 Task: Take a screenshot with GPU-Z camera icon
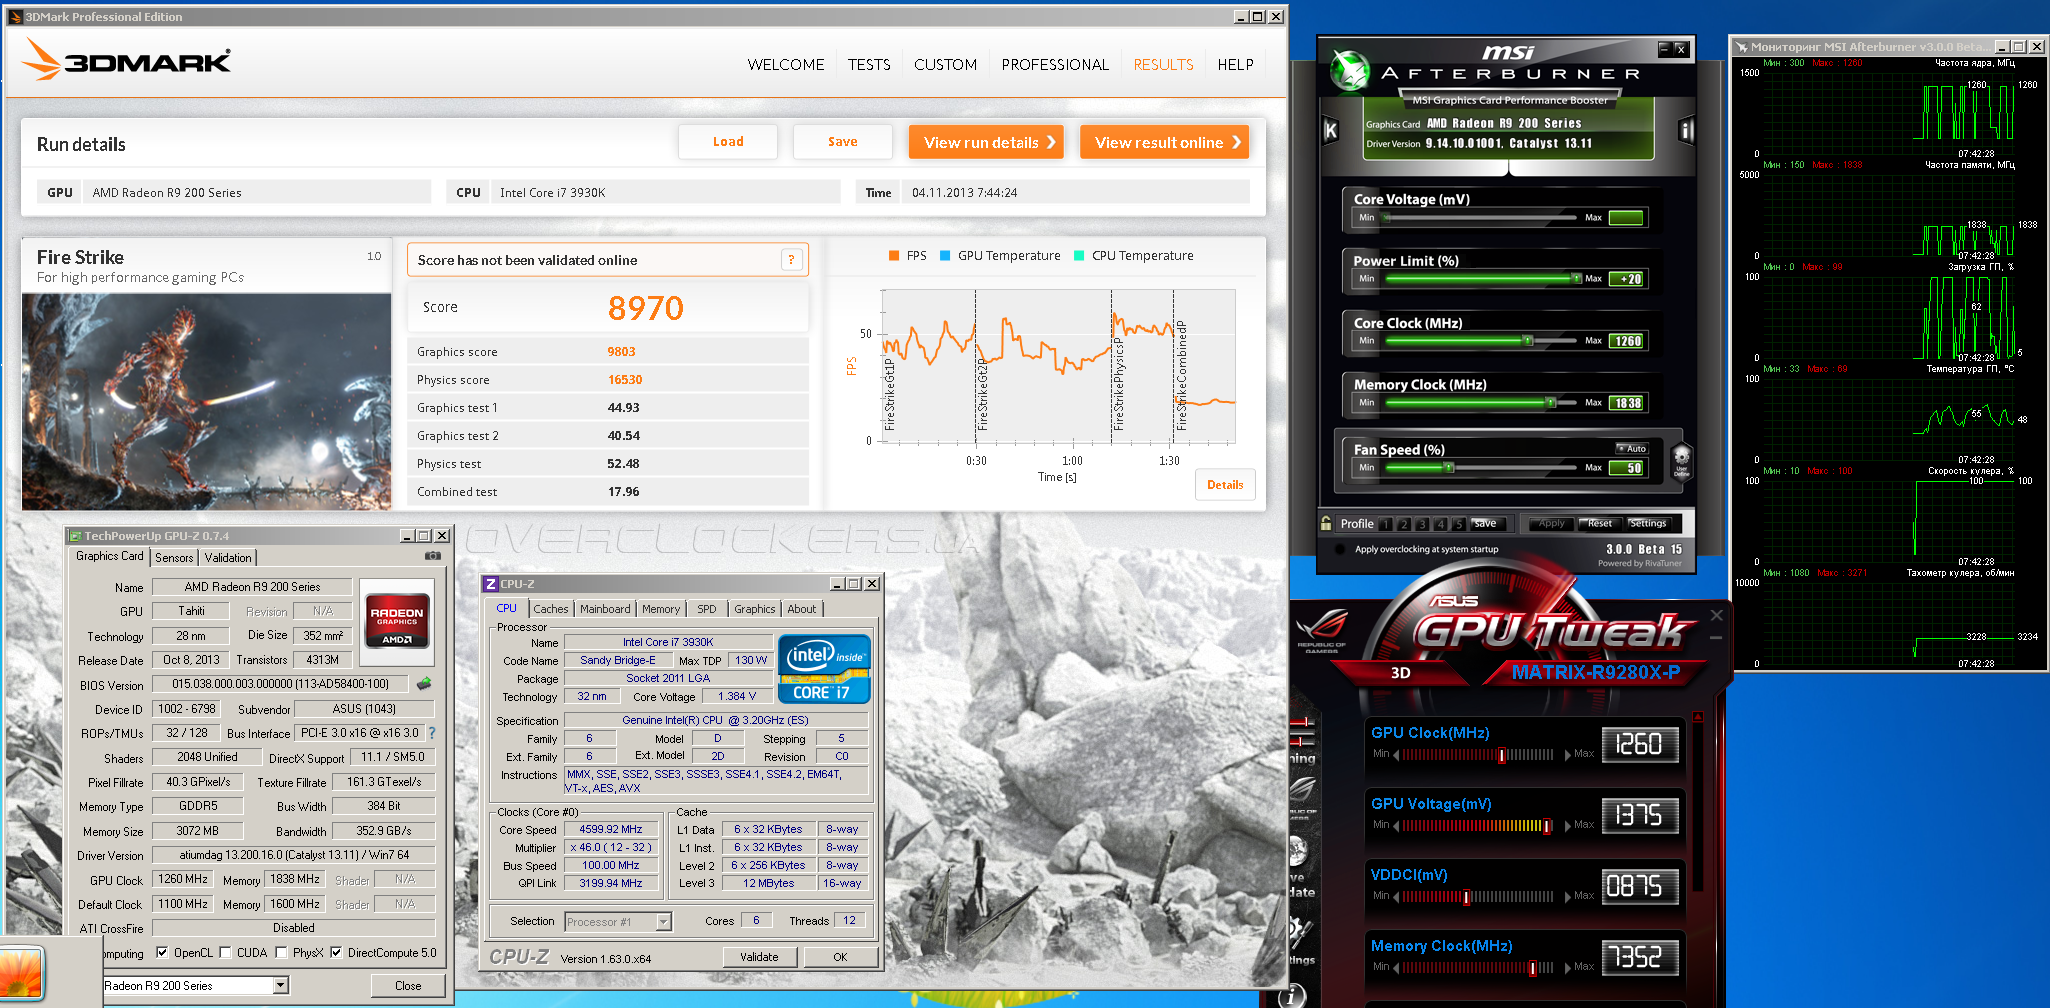tap(432, 556)
